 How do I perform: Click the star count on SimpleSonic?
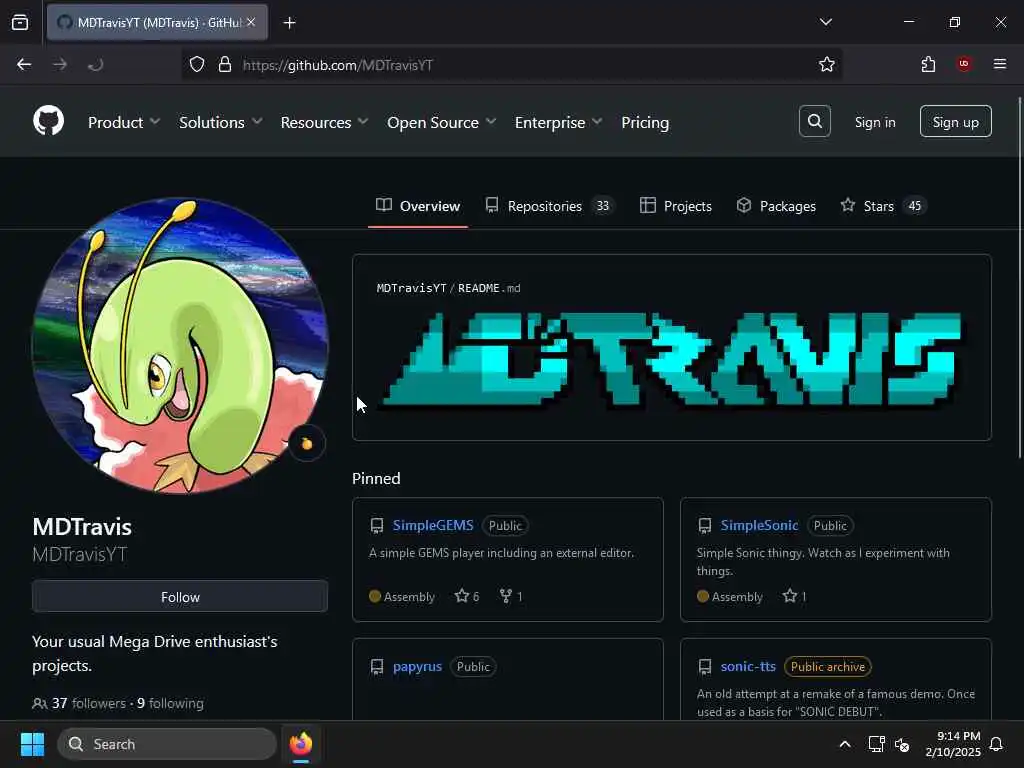(x=794, y=596)
